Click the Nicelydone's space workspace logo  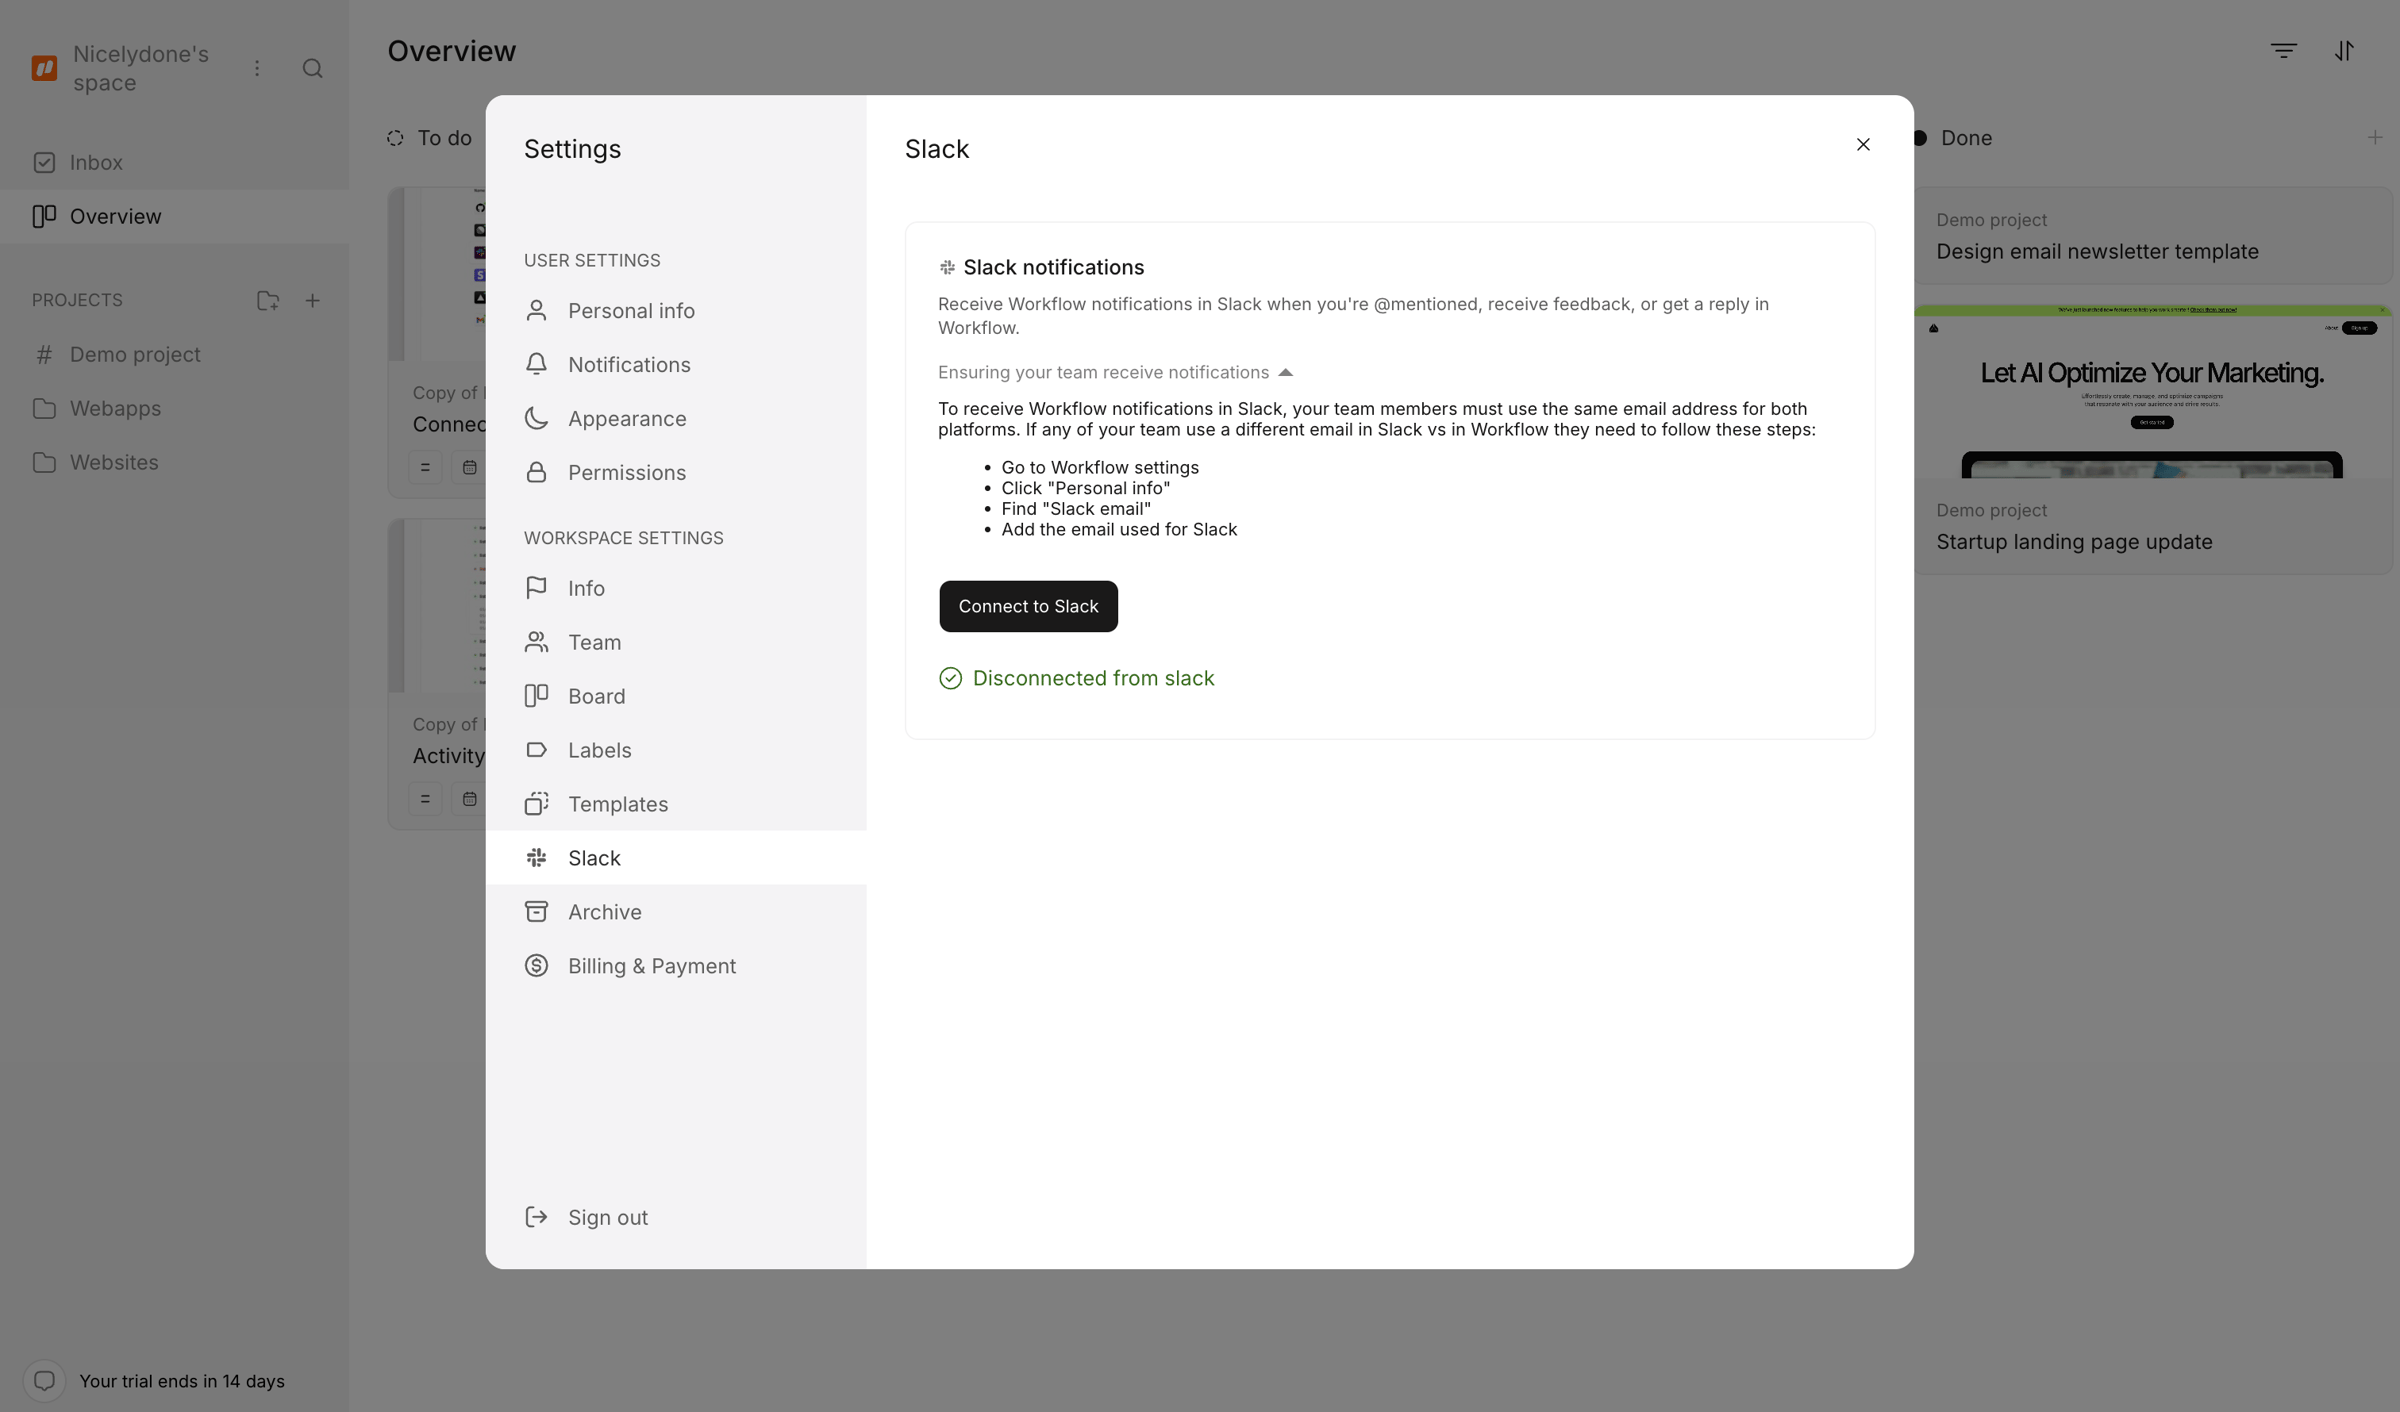click(x=44, y=68)
